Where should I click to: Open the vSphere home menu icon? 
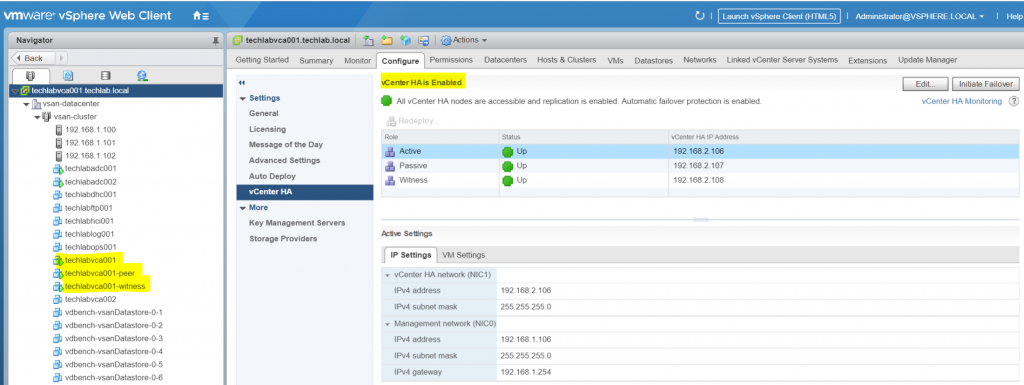(x=200, y=16)
